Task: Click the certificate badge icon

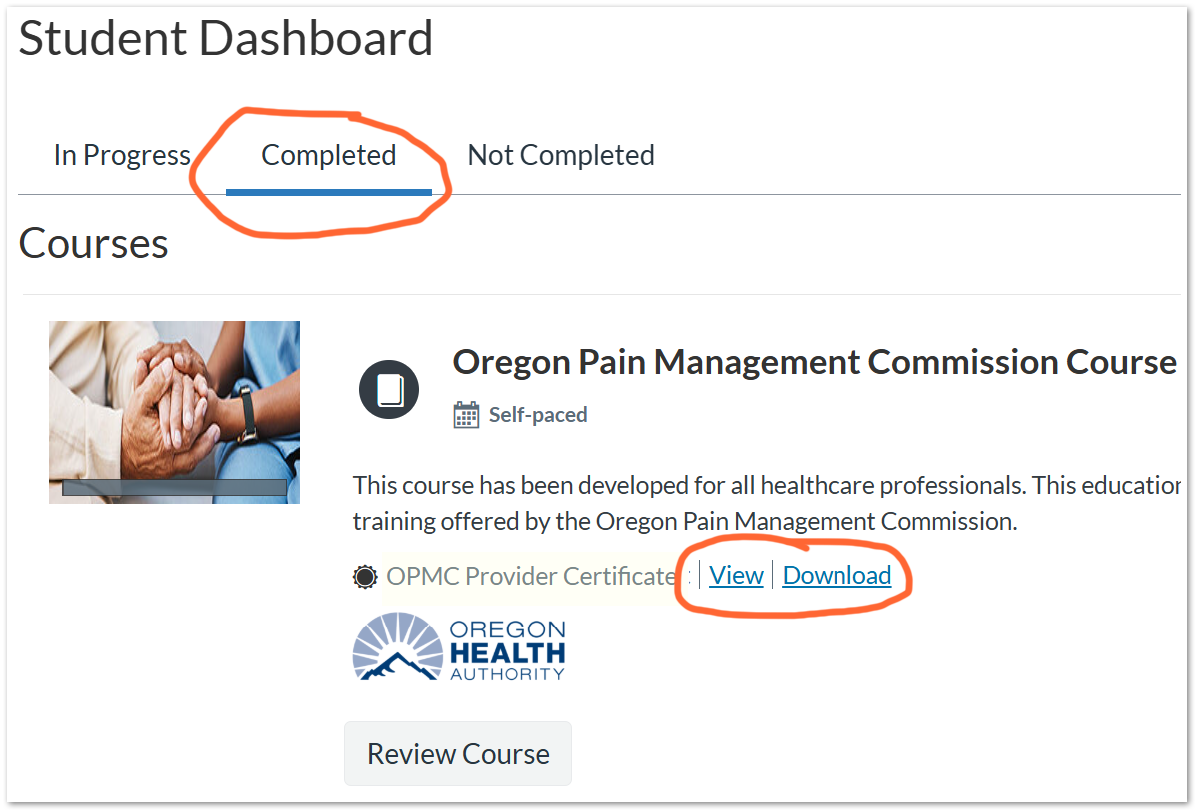Action: pyautogui.click(x=365, y=576)
